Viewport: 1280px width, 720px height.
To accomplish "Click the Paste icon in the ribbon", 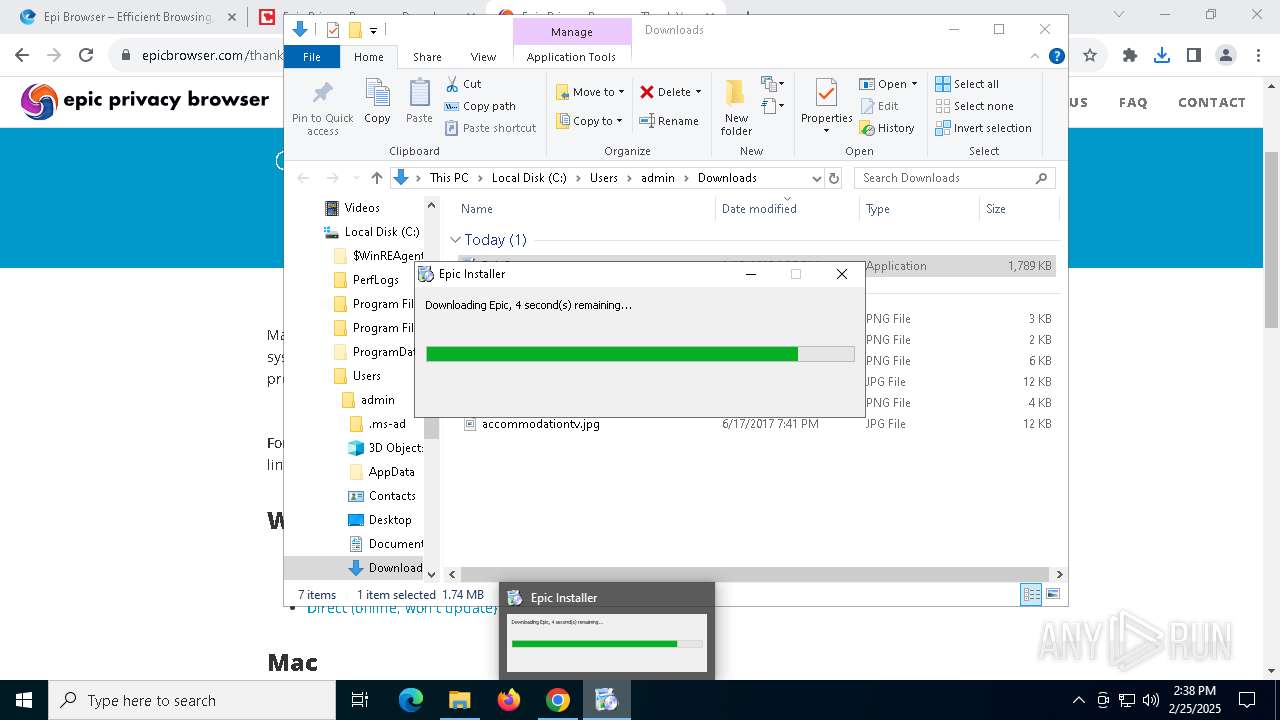I will [419, 102].
